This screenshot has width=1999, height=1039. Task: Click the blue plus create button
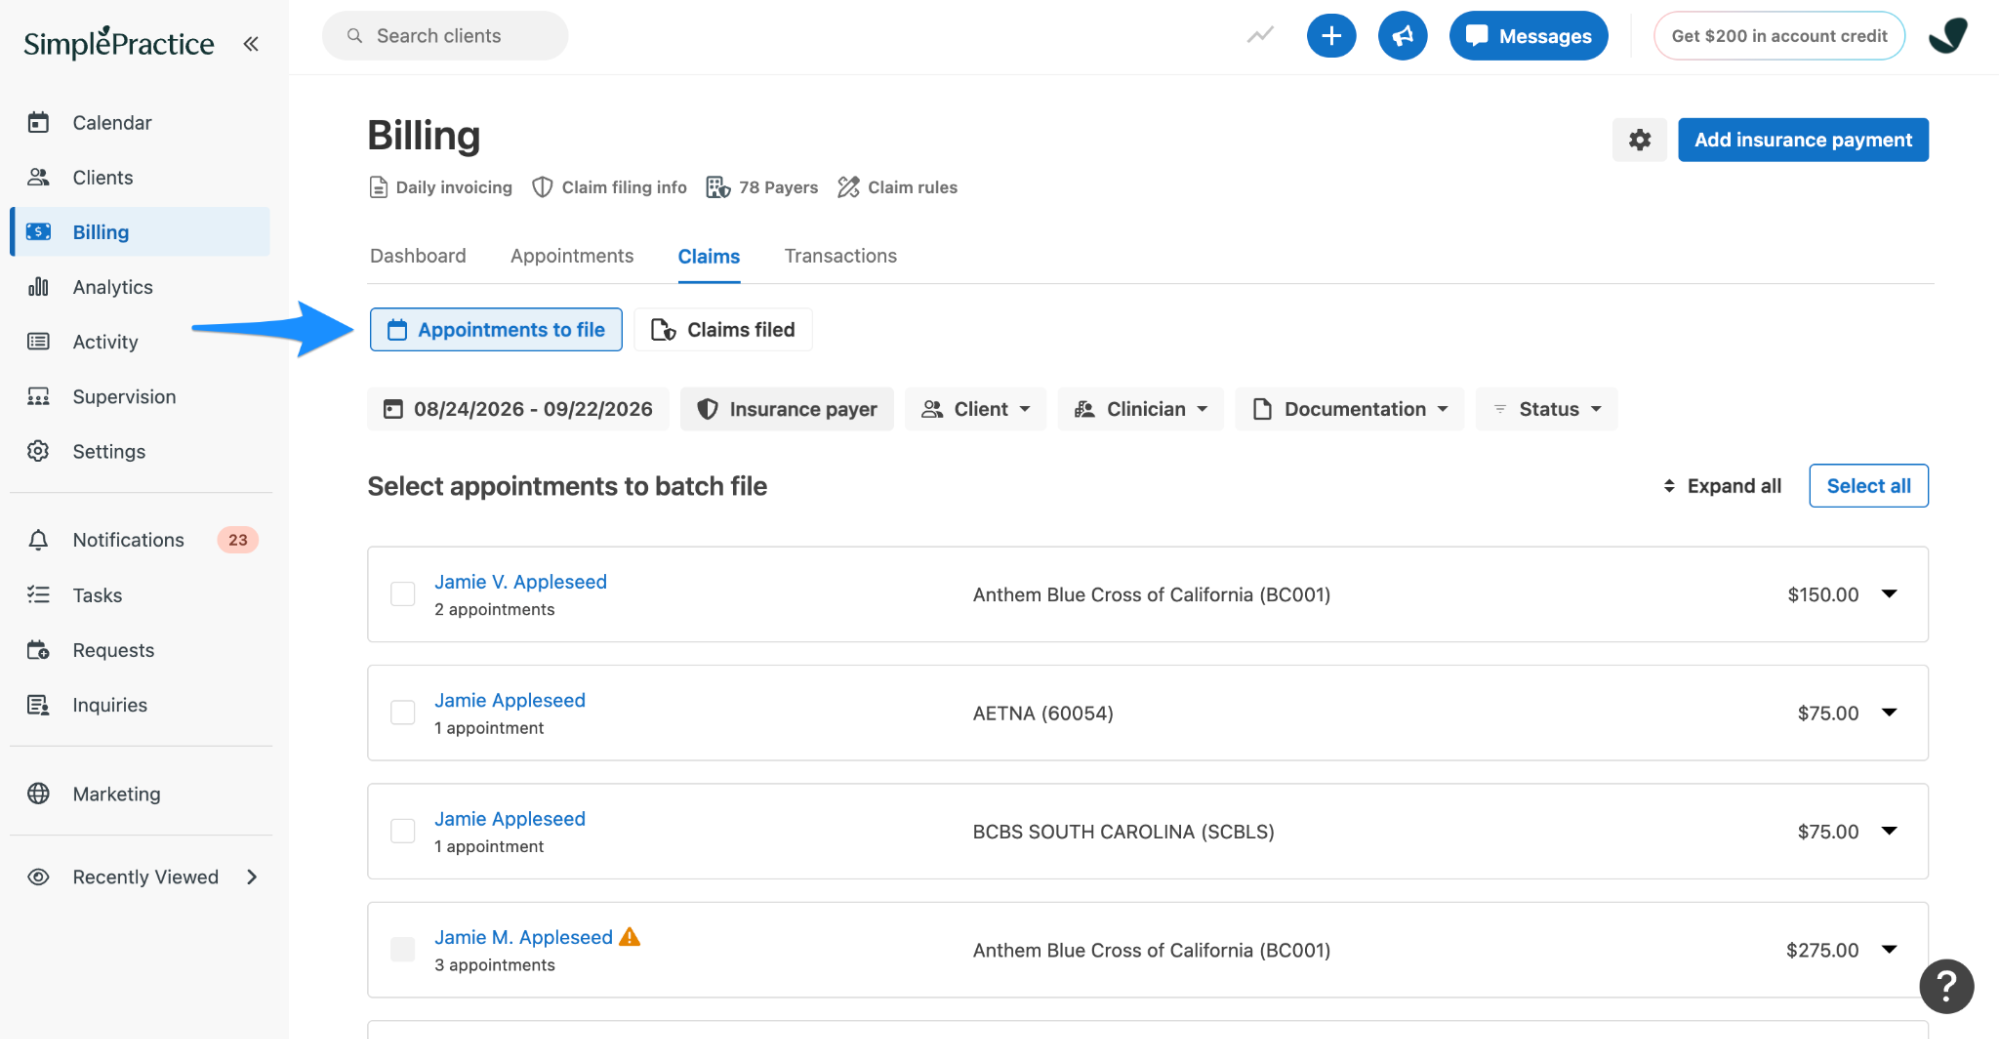click(1331, 36)
